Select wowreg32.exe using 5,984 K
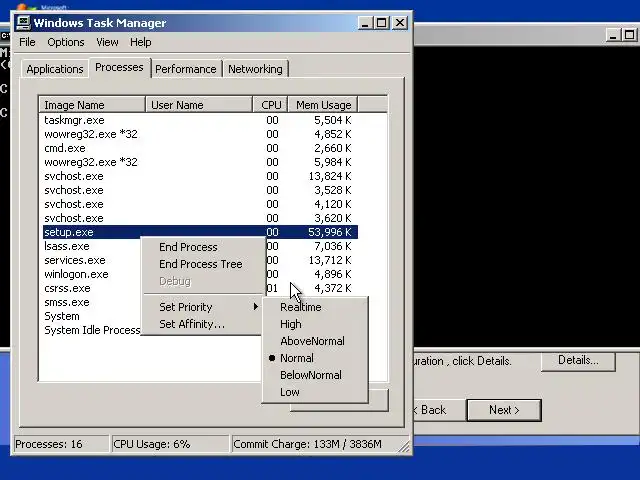Viewport: 640px width, 480px height. click(200, 162)
